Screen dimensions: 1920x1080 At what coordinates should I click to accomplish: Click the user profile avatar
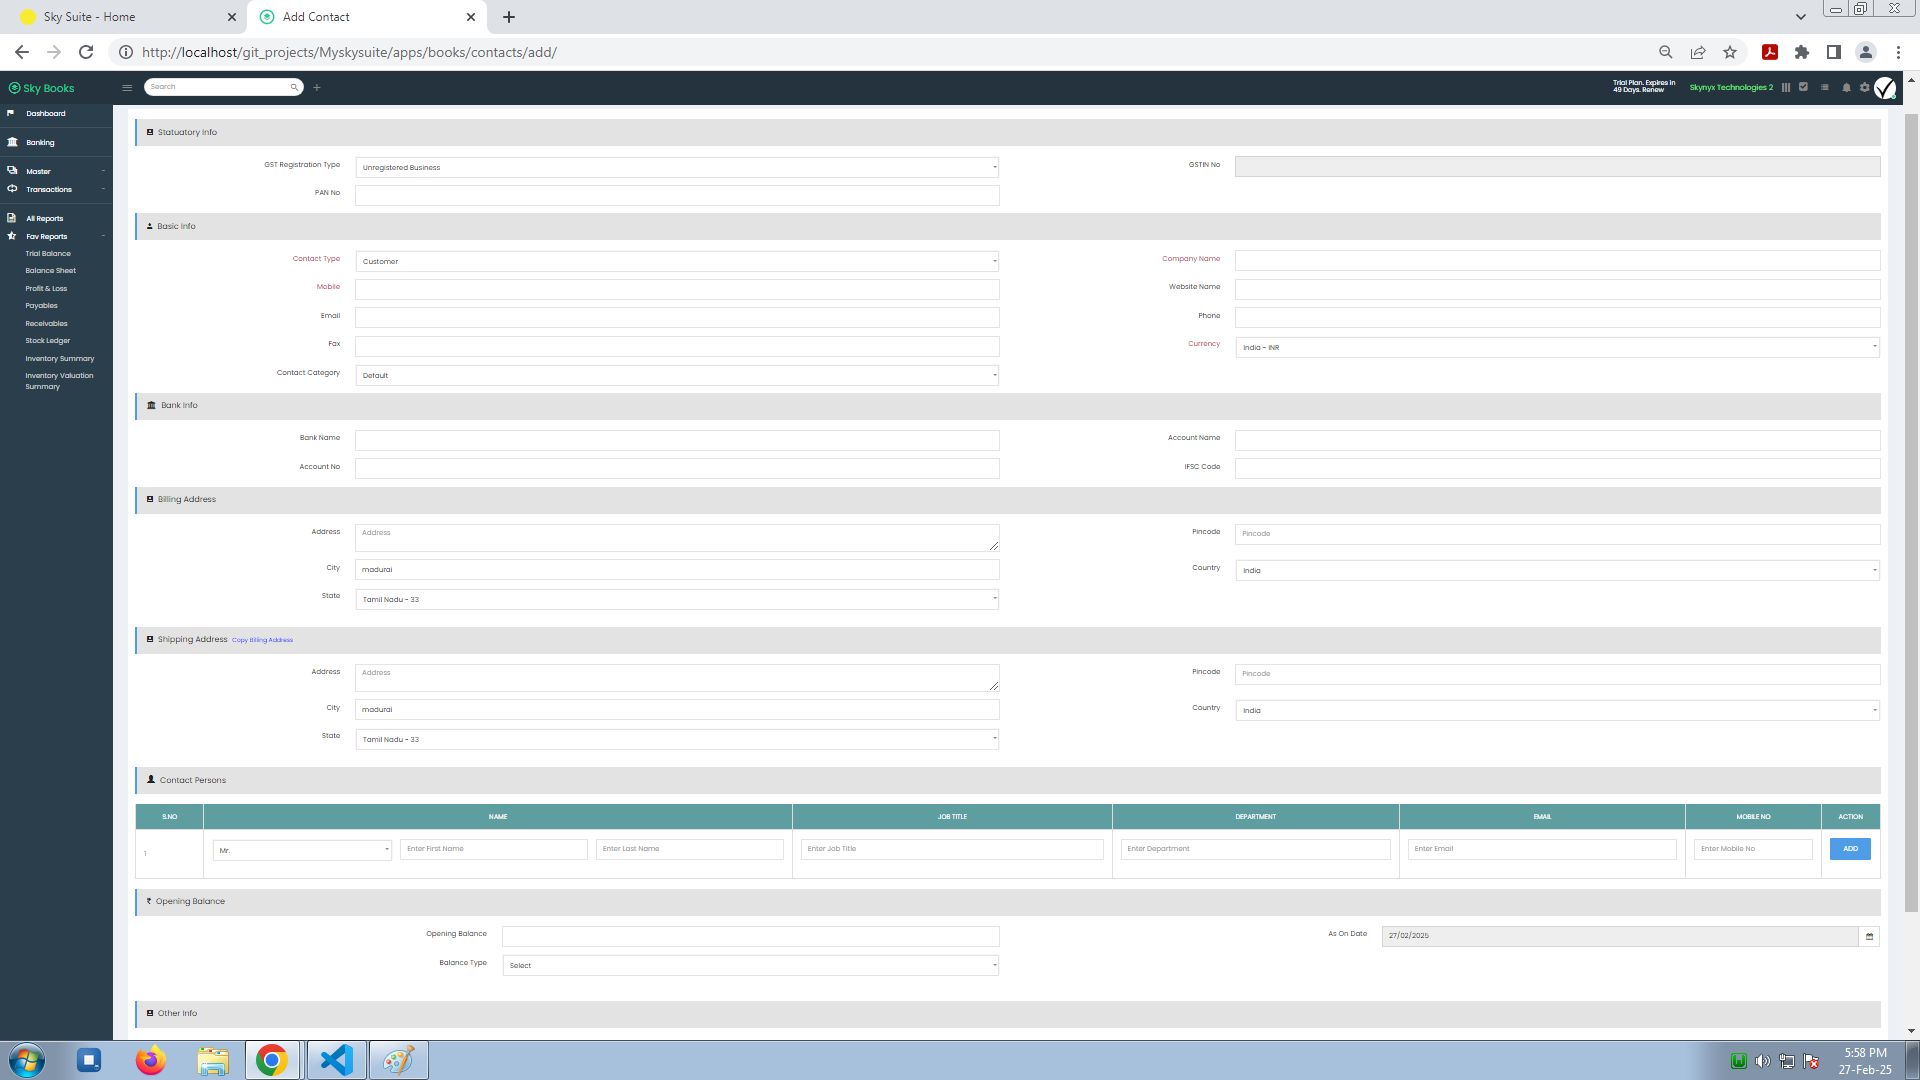[x=1885, y=88]
